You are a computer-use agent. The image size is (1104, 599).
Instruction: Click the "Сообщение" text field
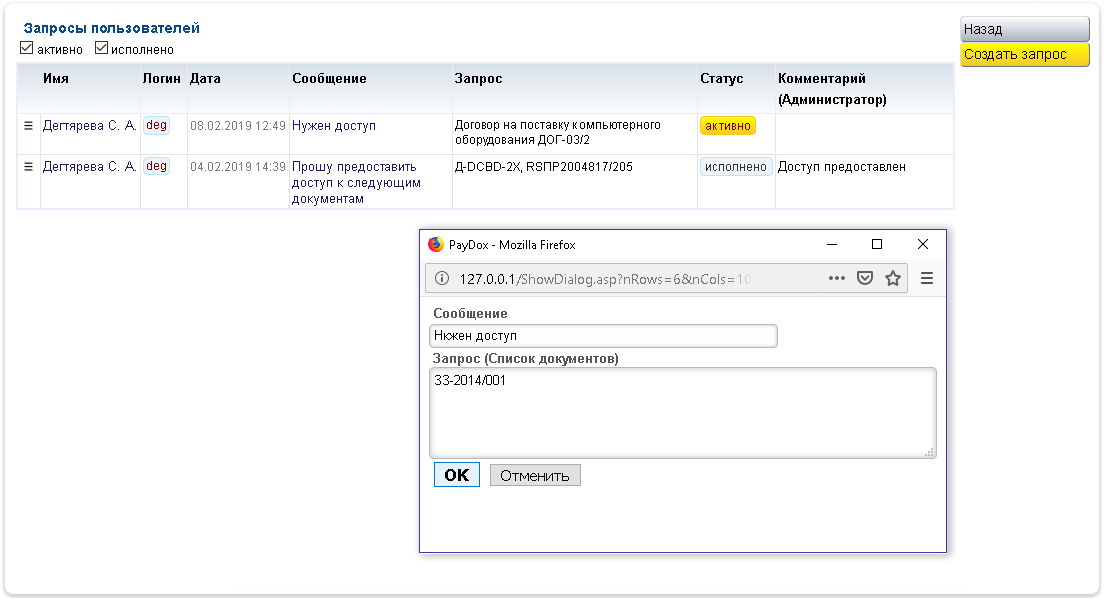click(x=603, y=337)
